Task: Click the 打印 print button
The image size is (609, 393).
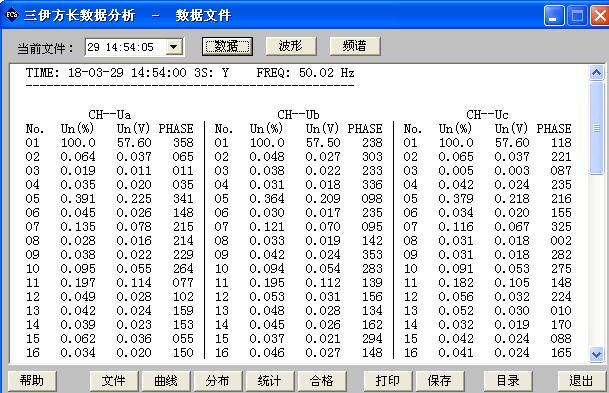Action: 388,381
